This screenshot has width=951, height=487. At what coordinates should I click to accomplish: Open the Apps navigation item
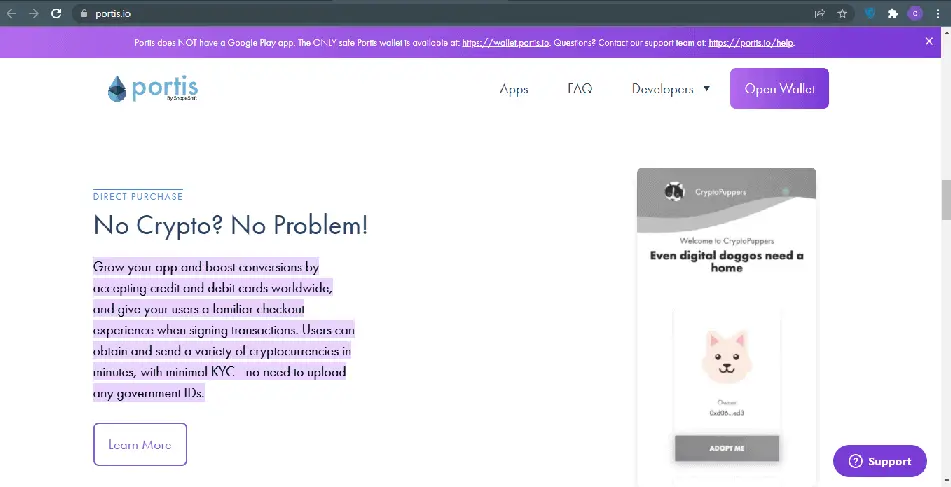click(x=514, y=89)
